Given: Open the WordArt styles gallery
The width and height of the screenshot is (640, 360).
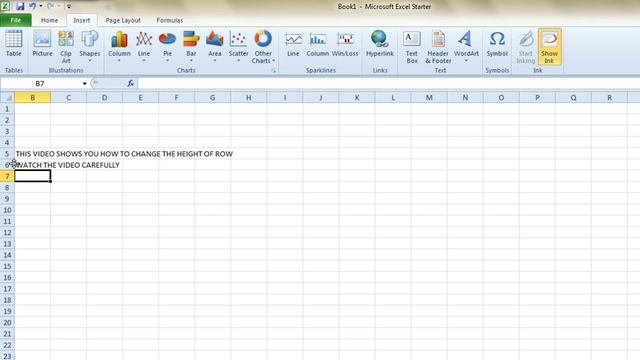Looking at the screenshot, I should coord(466,47).
